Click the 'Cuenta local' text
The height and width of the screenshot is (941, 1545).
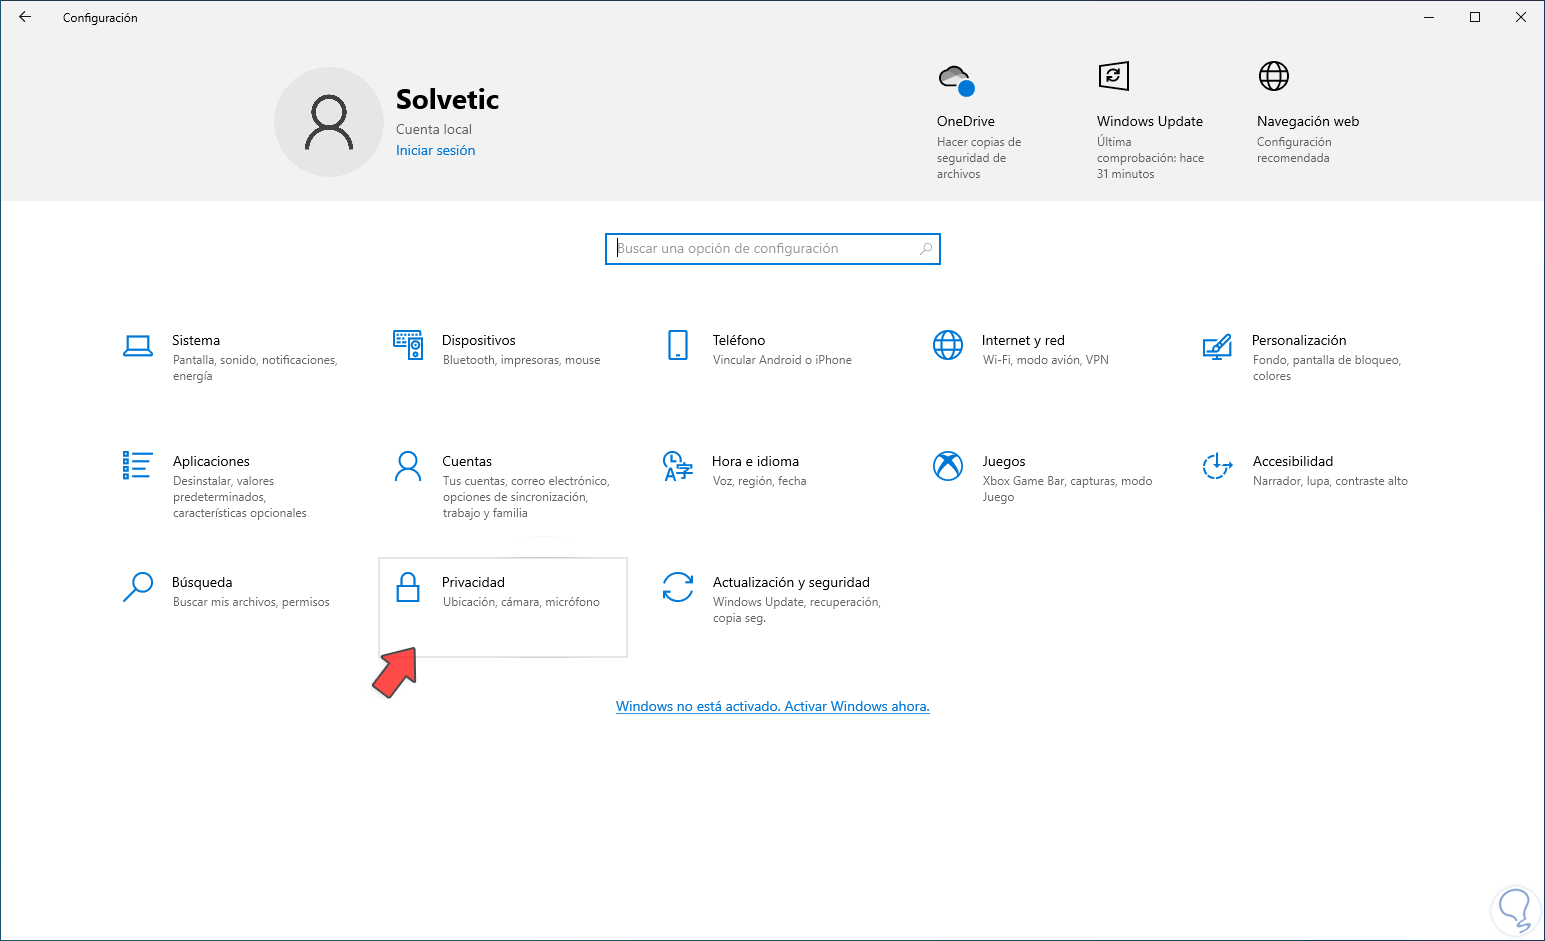(434, 130)
